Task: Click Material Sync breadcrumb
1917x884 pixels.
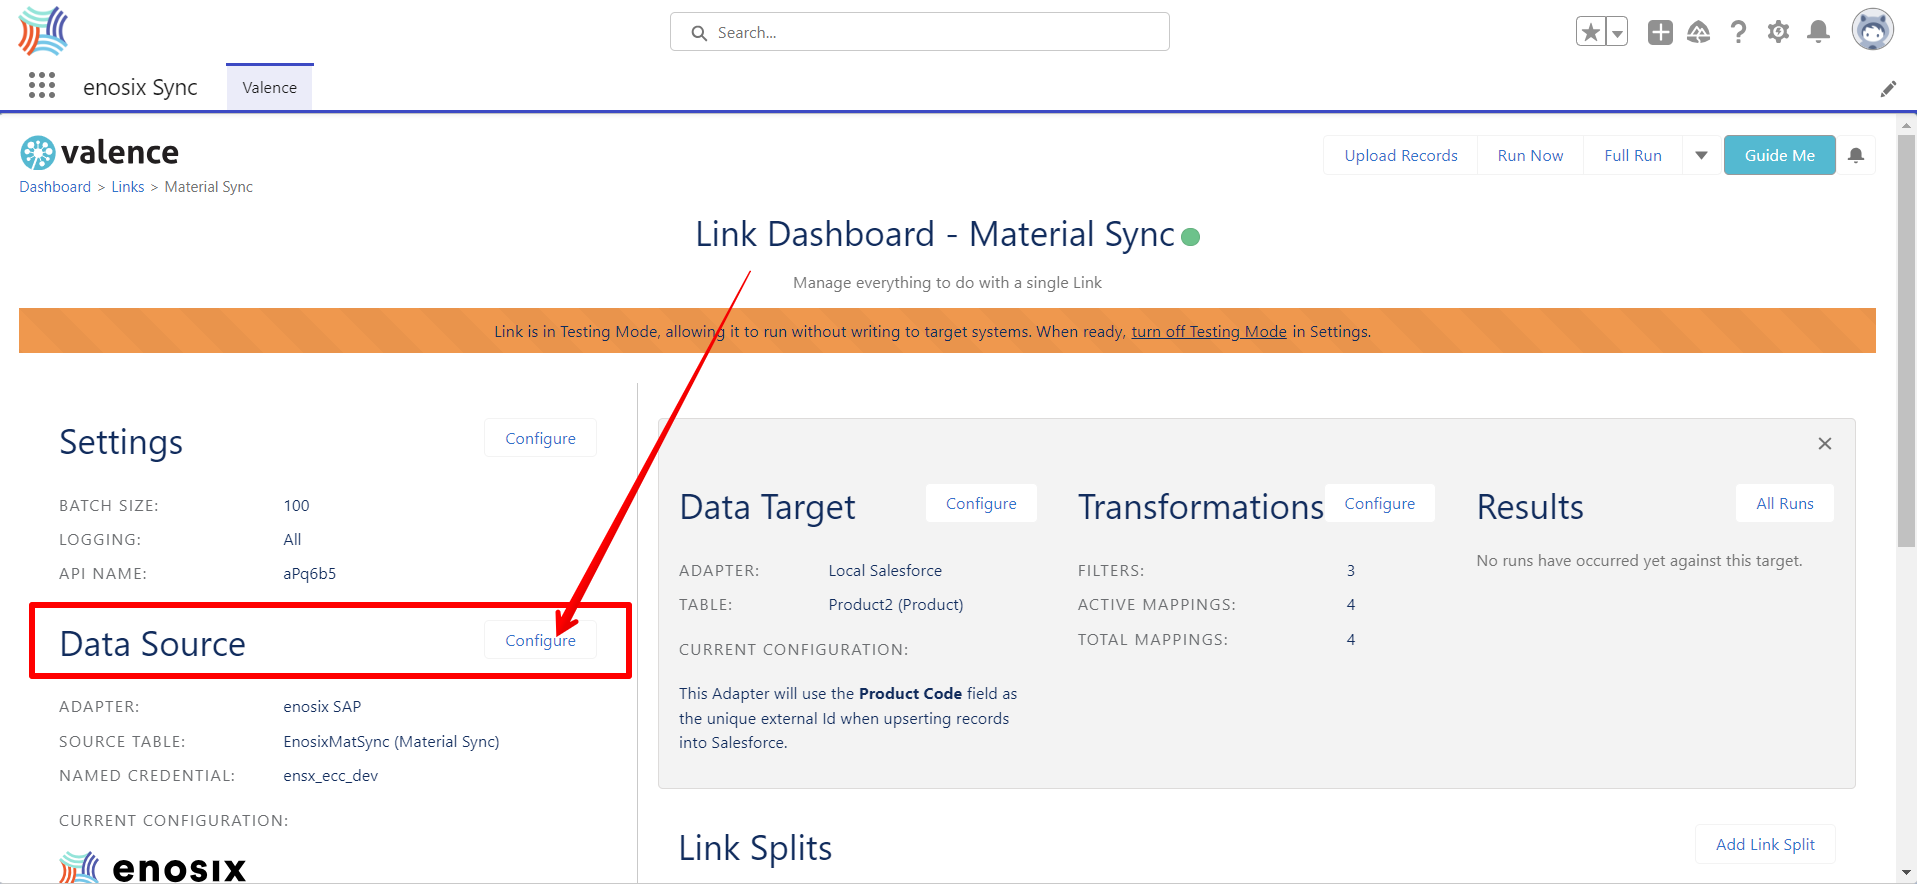Action: click(x=208, y=187)
